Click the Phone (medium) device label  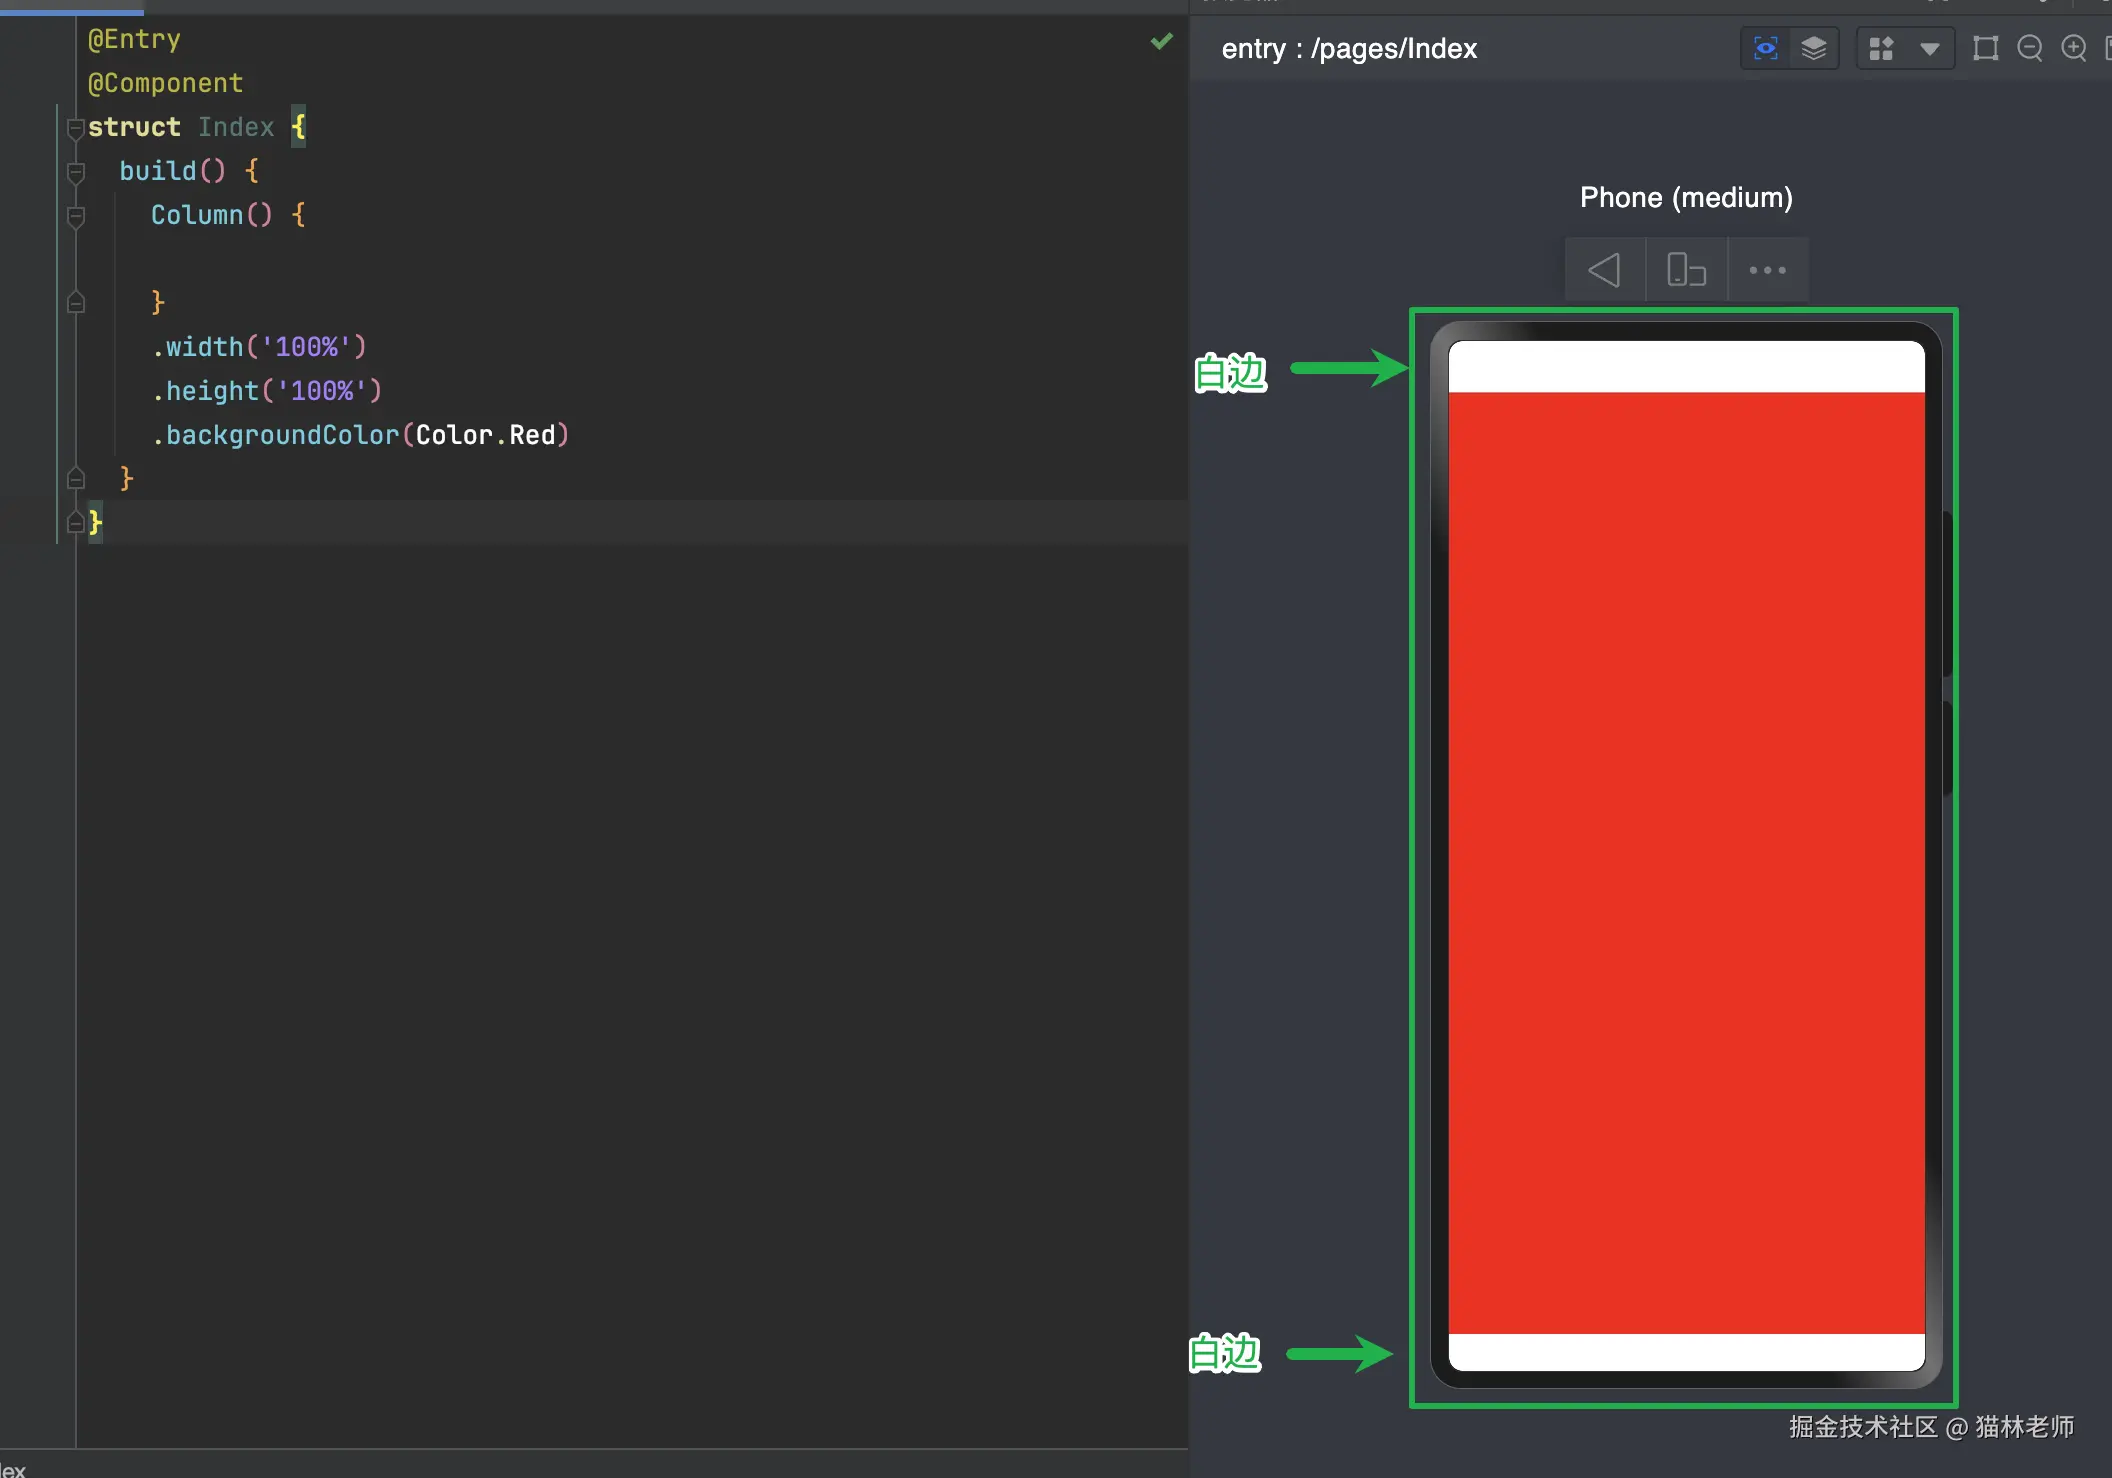(1685, 198)
